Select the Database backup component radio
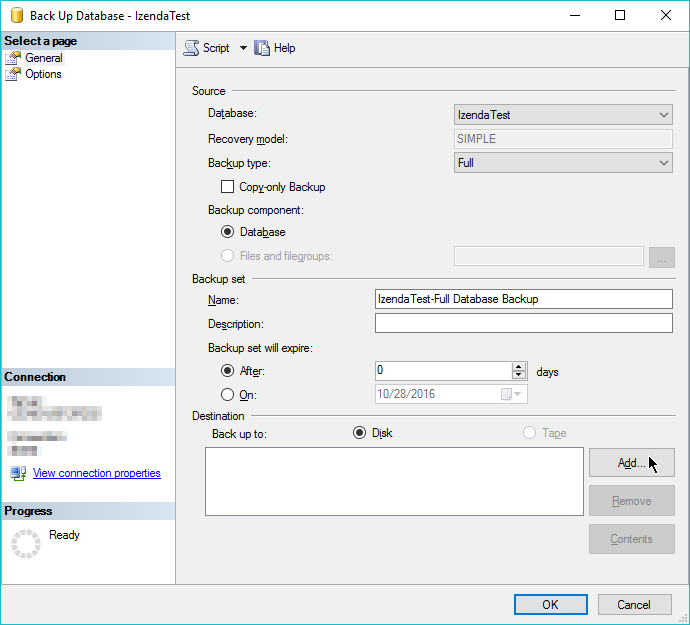Image resolution: width=690 pixels, height=625 pixels. pyautogui.click(x=227, y=232)
